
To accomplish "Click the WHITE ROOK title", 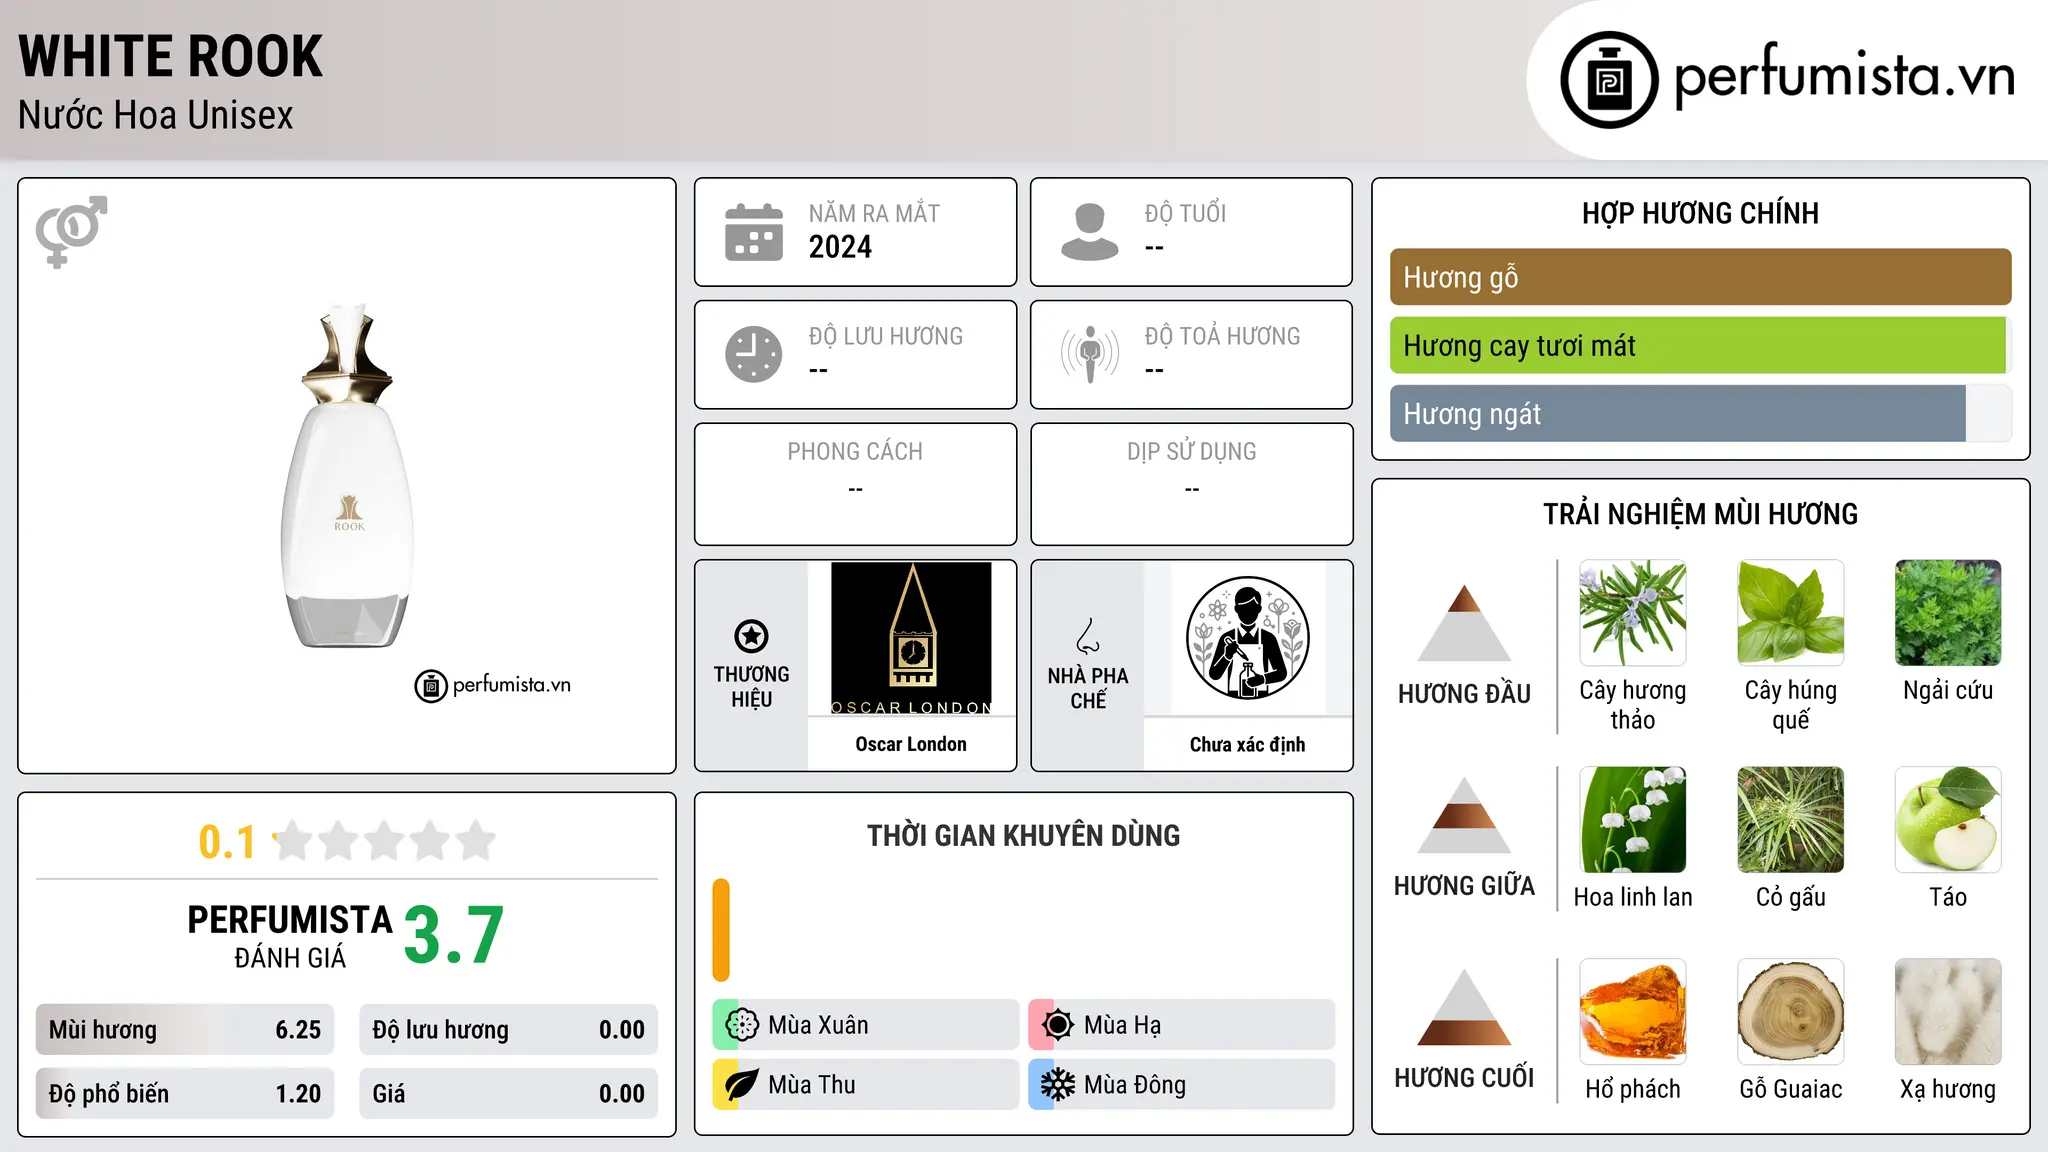I will 171,57.
